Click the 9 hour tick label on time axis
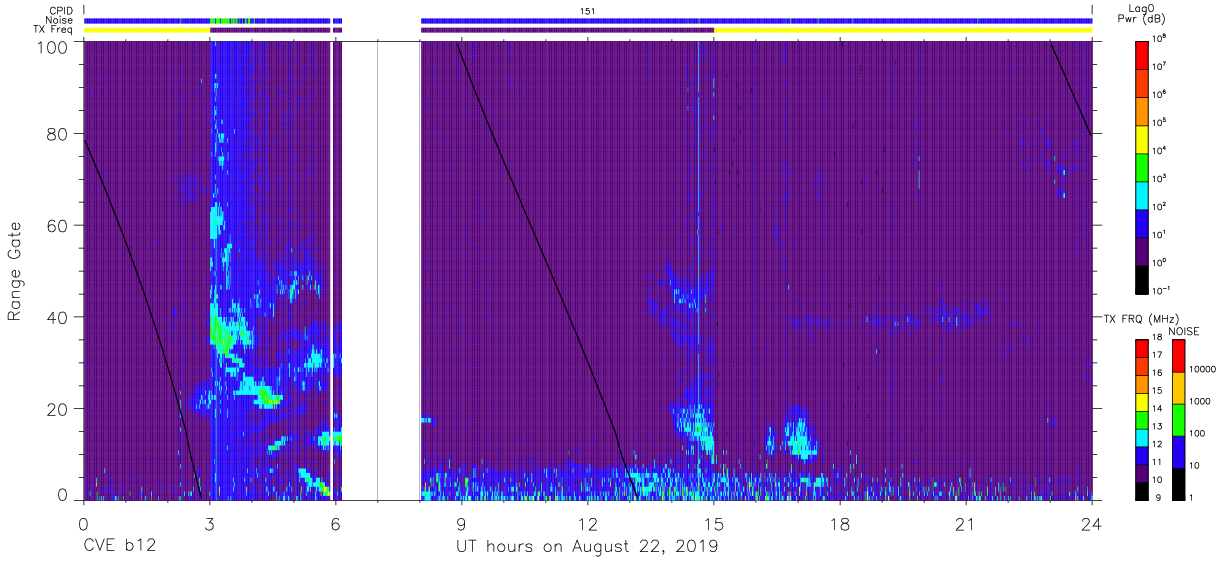Viewport: 1228px width, 567px height. (462, 523)
